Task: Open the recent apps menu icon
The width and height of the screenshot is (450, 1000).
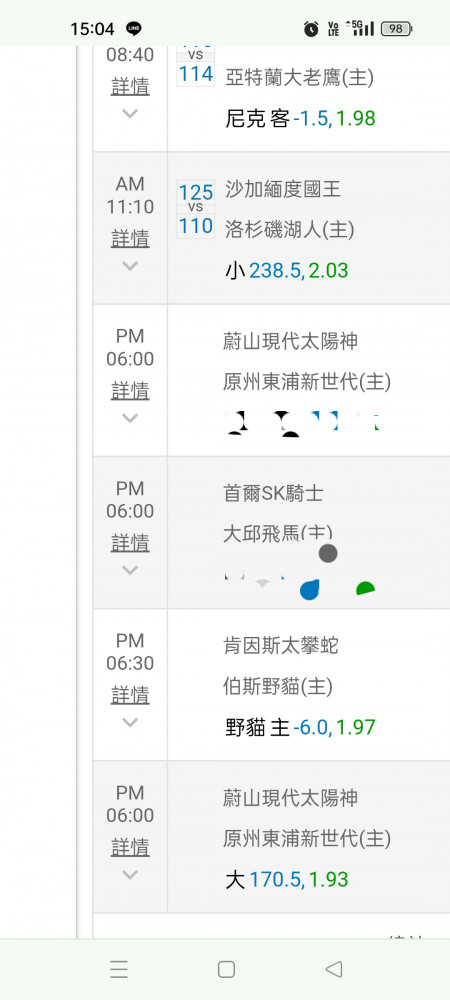Action: tap(119, 969)
